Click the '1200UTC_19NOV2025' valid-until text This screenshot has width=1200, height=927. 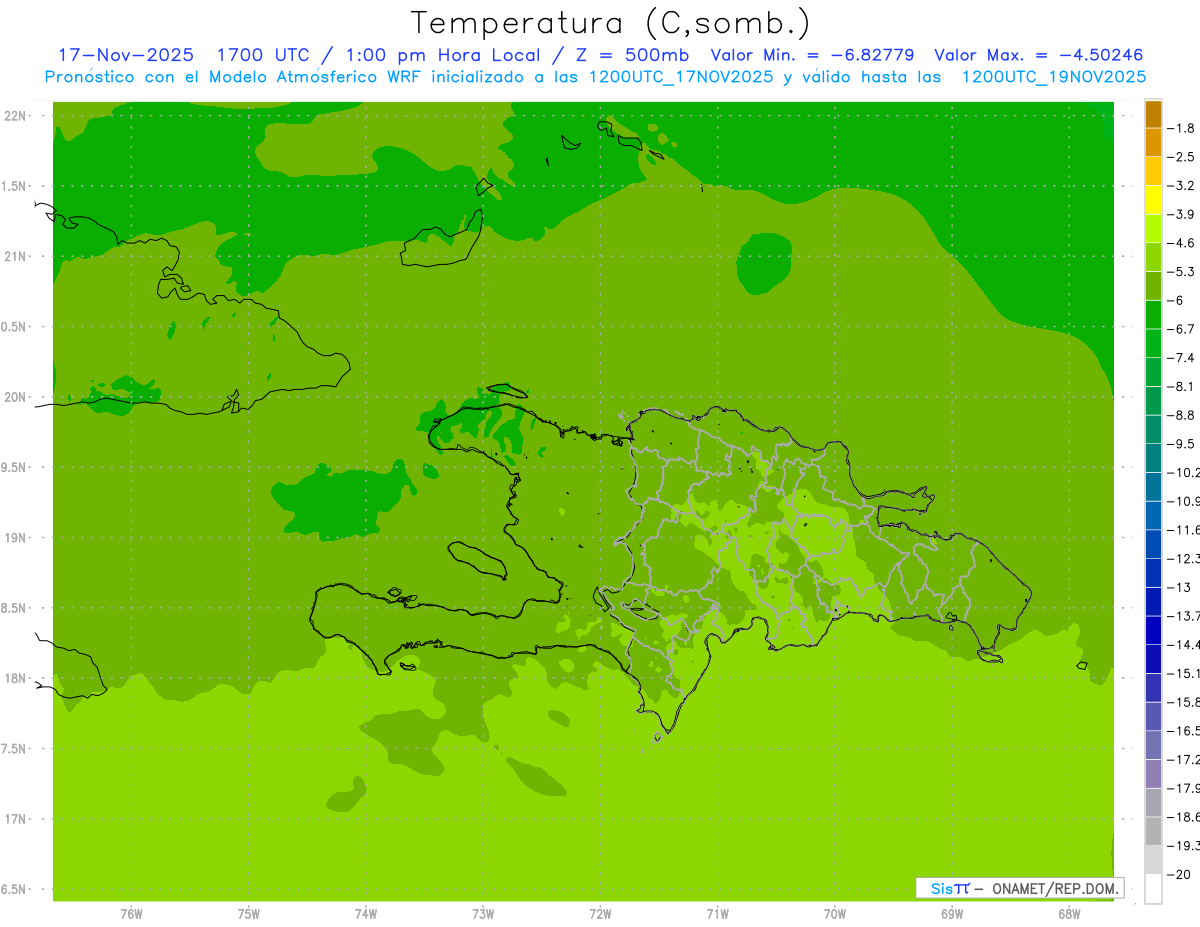pos(1053,76)
